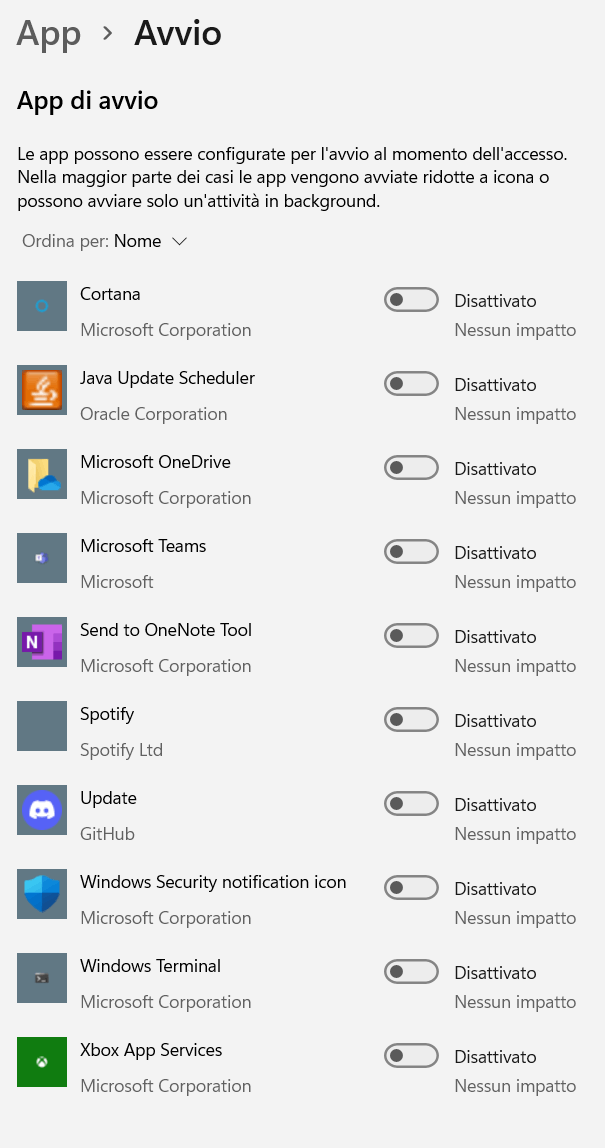The width and height of the screenshot is (605, 1148).
Task: Toggle Microsoft Teams startup switch
Action: pyautogui.click(x=412, y=552)
